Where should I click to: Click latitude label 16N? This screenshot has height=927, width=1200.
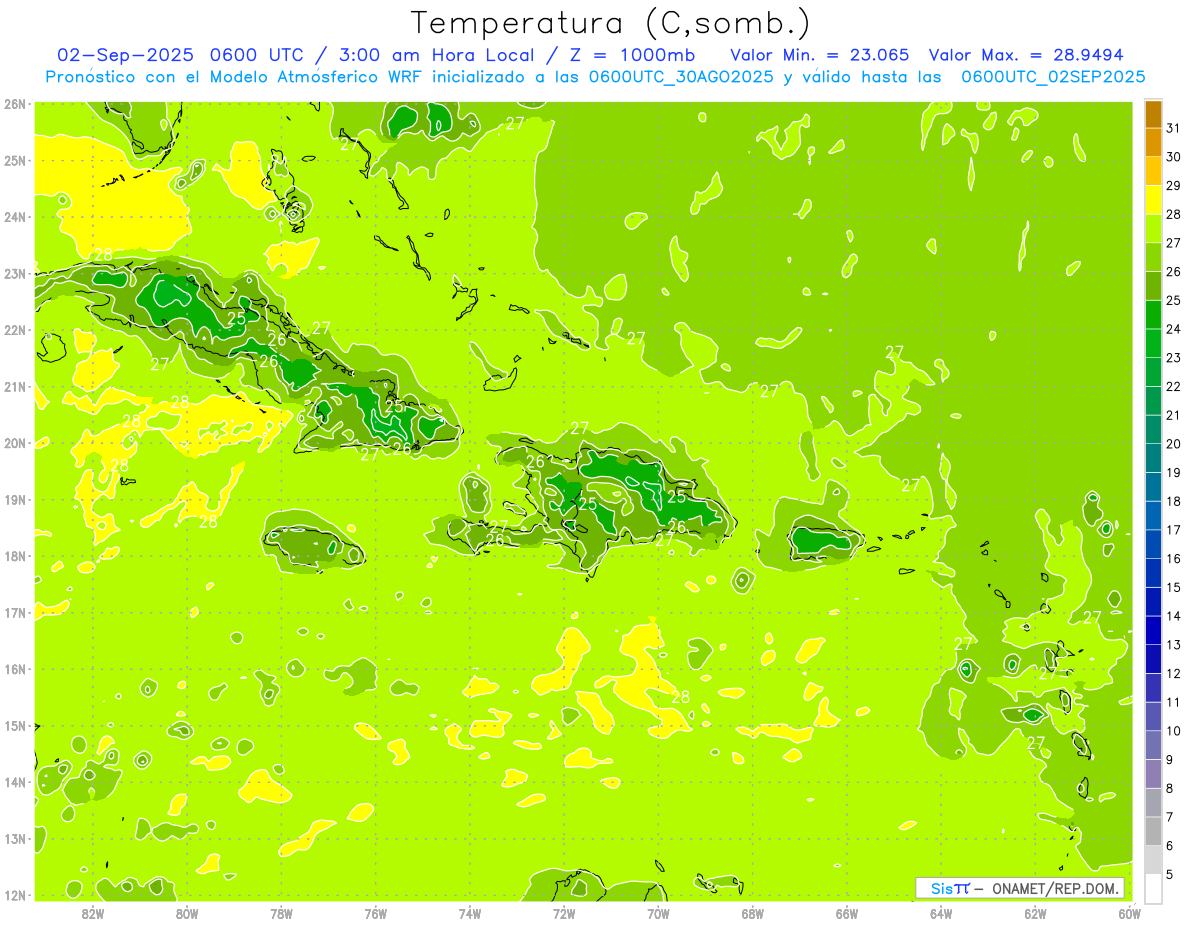[15, 669]
